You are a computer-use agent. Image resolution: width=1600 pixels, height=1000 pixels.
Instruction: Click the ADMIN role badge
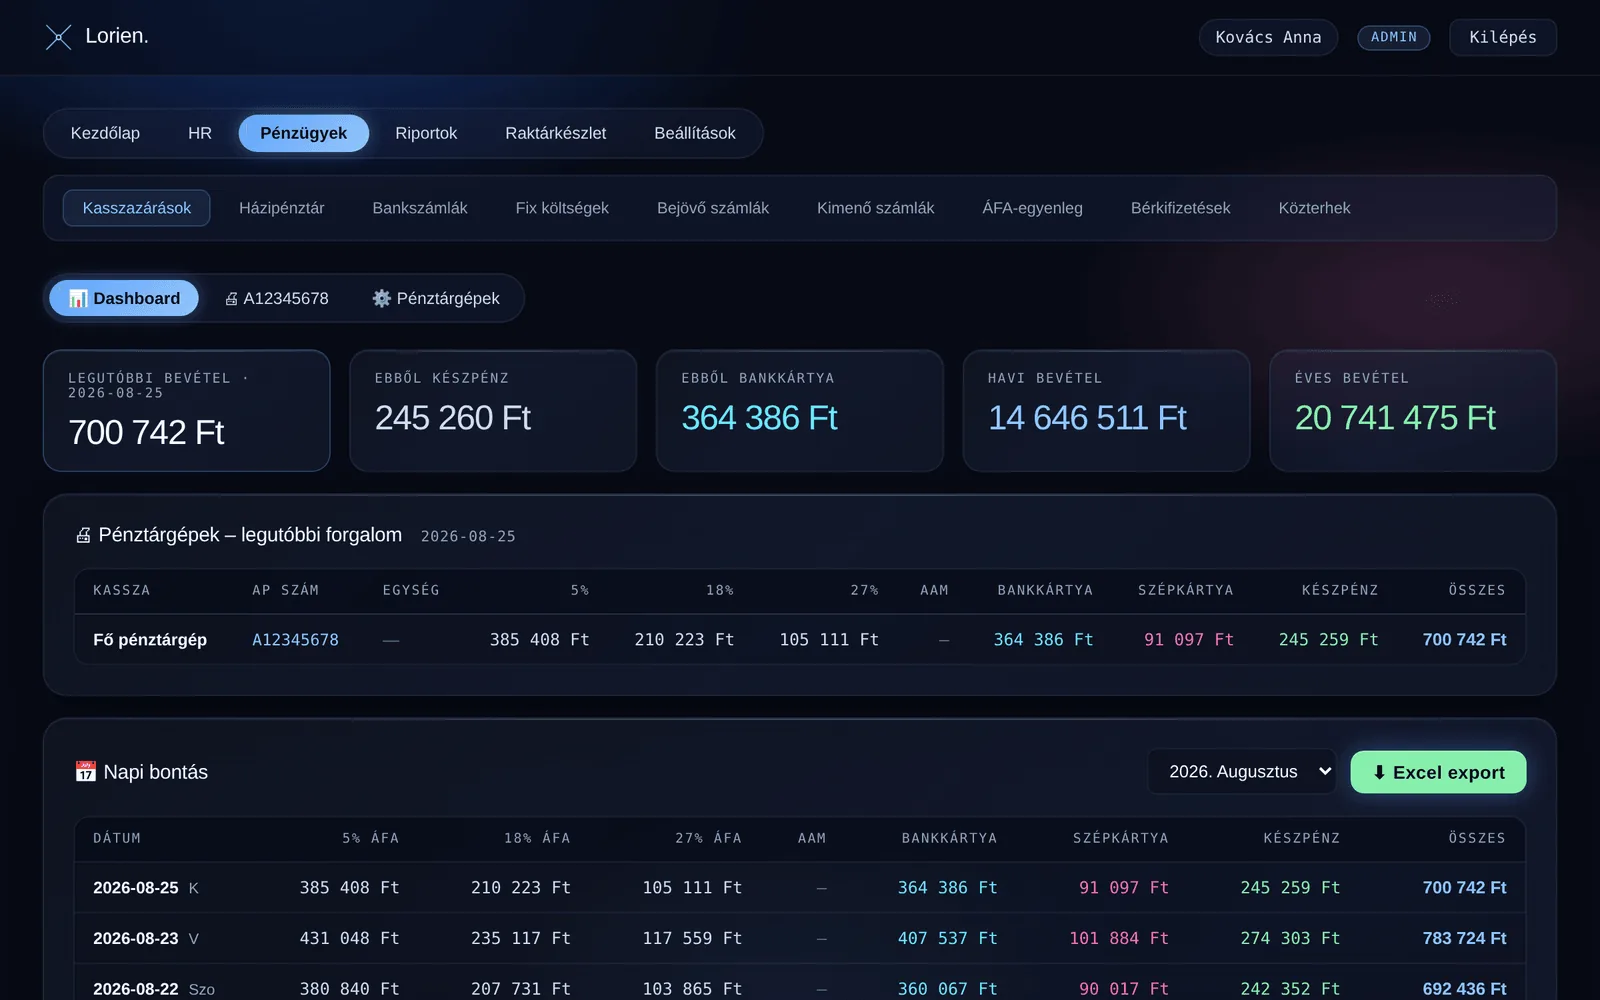click(x=1394, y=37)
